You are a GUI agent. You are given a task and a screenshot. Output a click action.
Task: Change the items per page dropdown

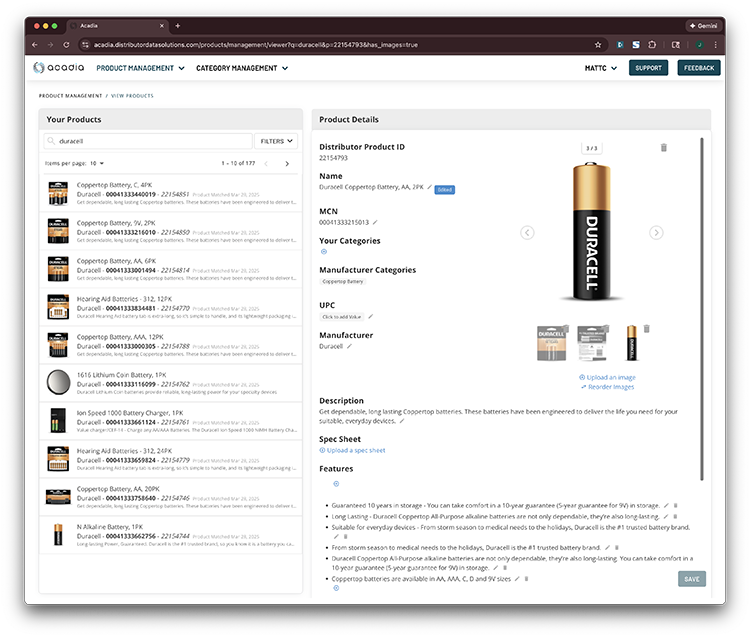coord(97,164)
